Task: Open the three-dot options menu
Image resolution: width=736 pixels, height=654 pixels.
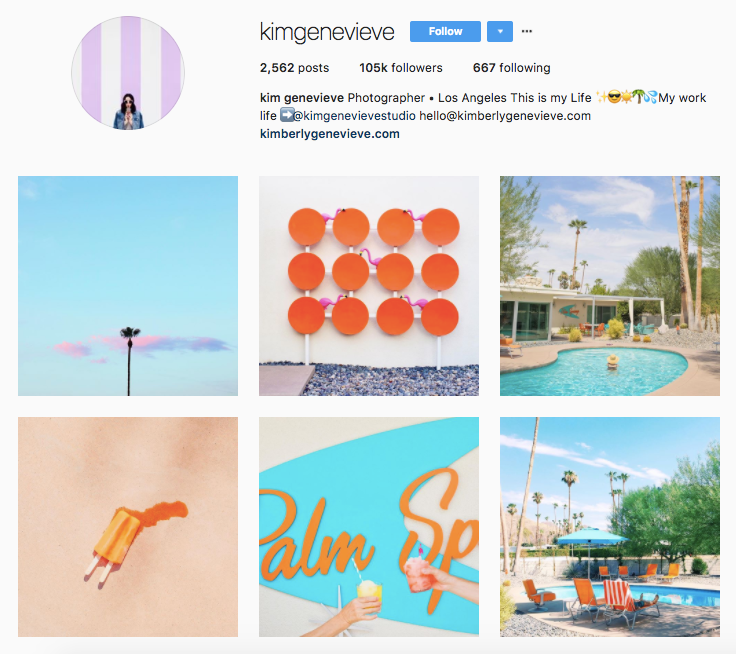Action: [x=527, y=31]
